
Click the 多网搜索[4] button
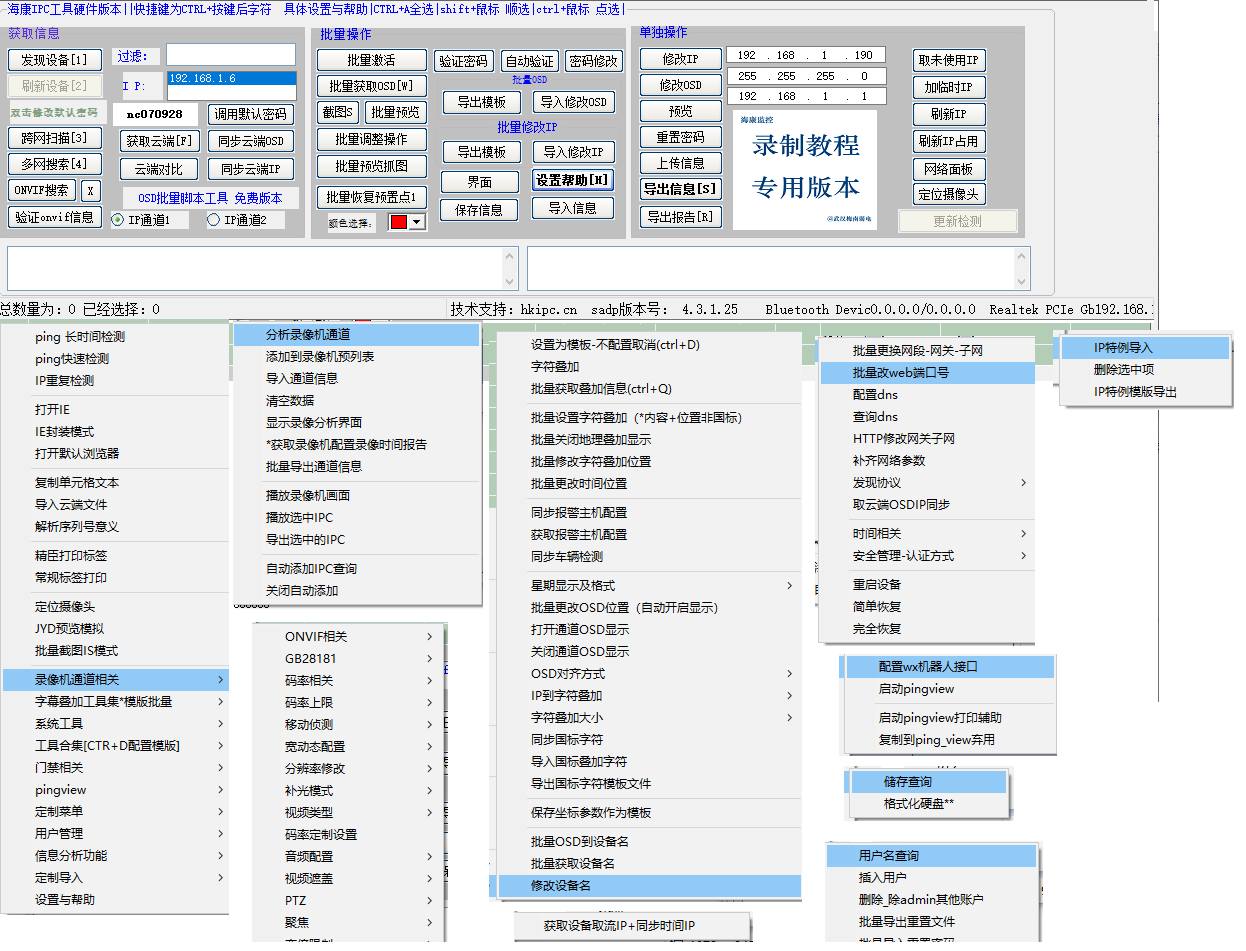pos(55,164)
